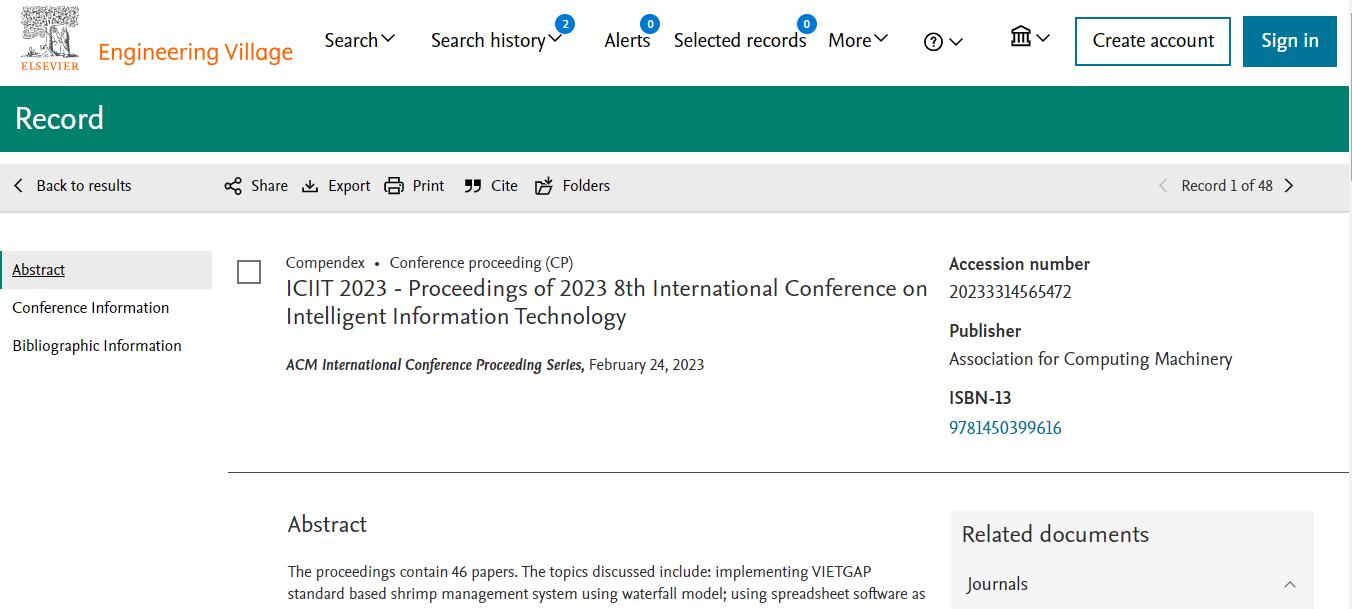
Task: Click the back arrow chevron icon
Action: pos(18,186)
